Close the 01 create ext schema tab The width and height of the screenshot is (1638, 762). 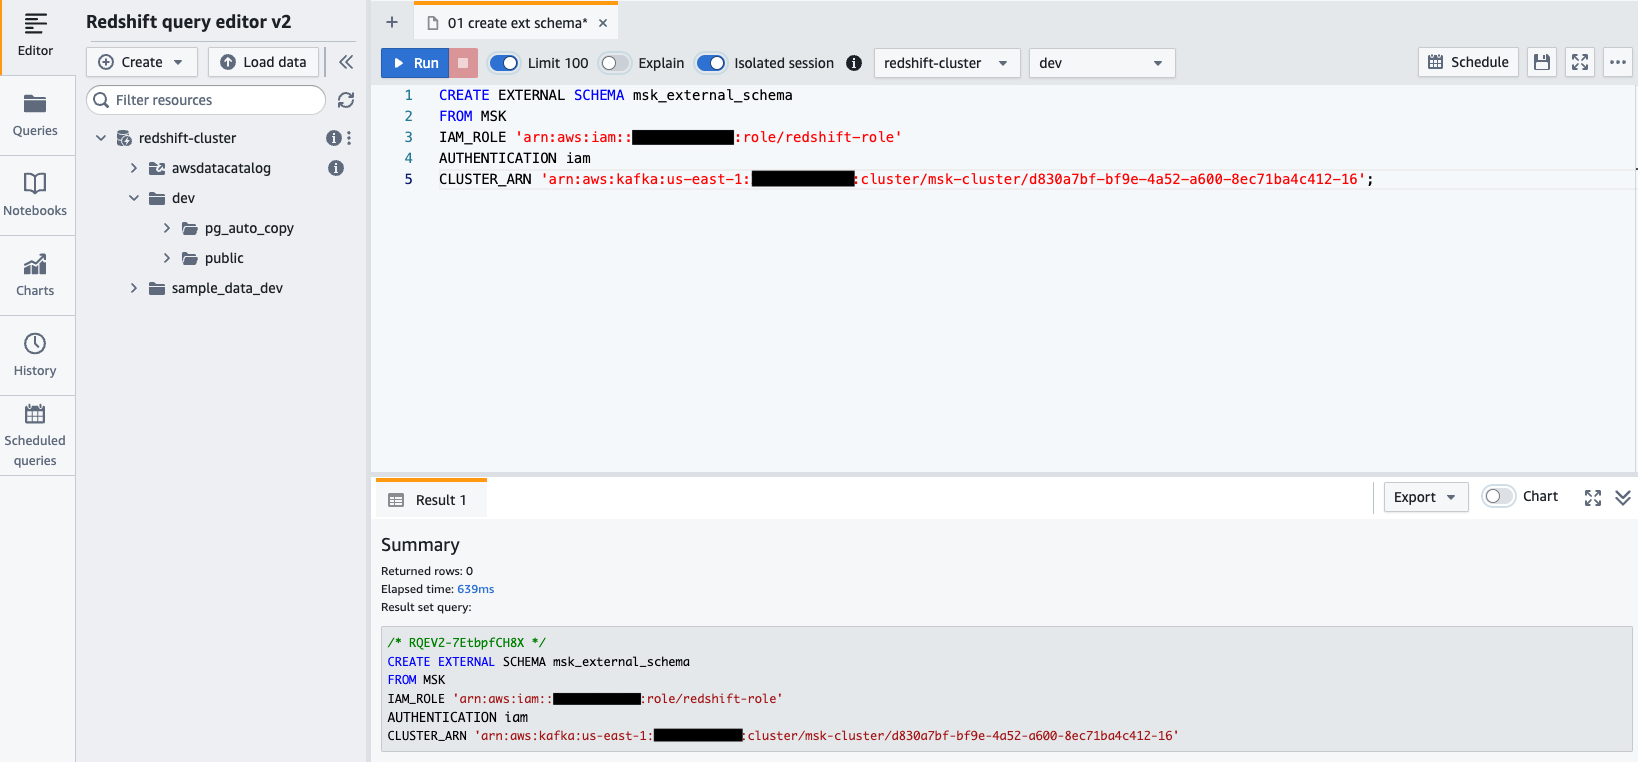(x=603, y=23)
